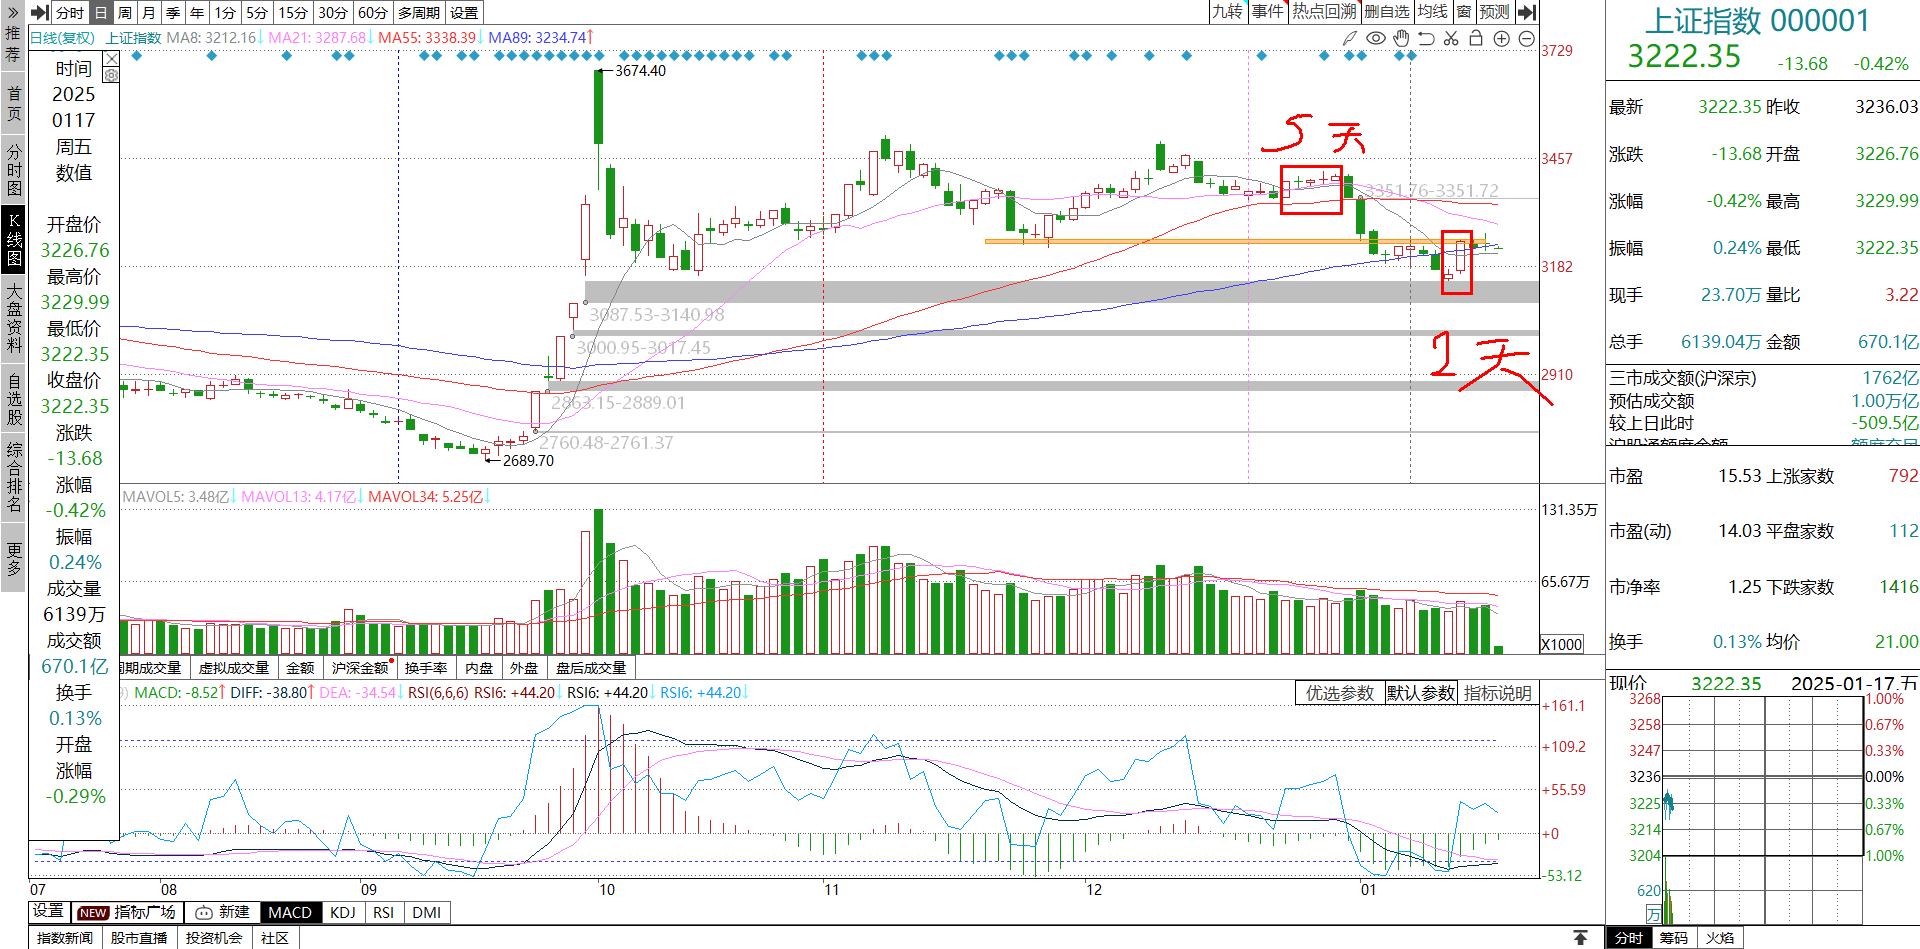Toggle the eye visibility icon for drawings
Viewport: 1920px width, 949px height.
point(1375,38)
